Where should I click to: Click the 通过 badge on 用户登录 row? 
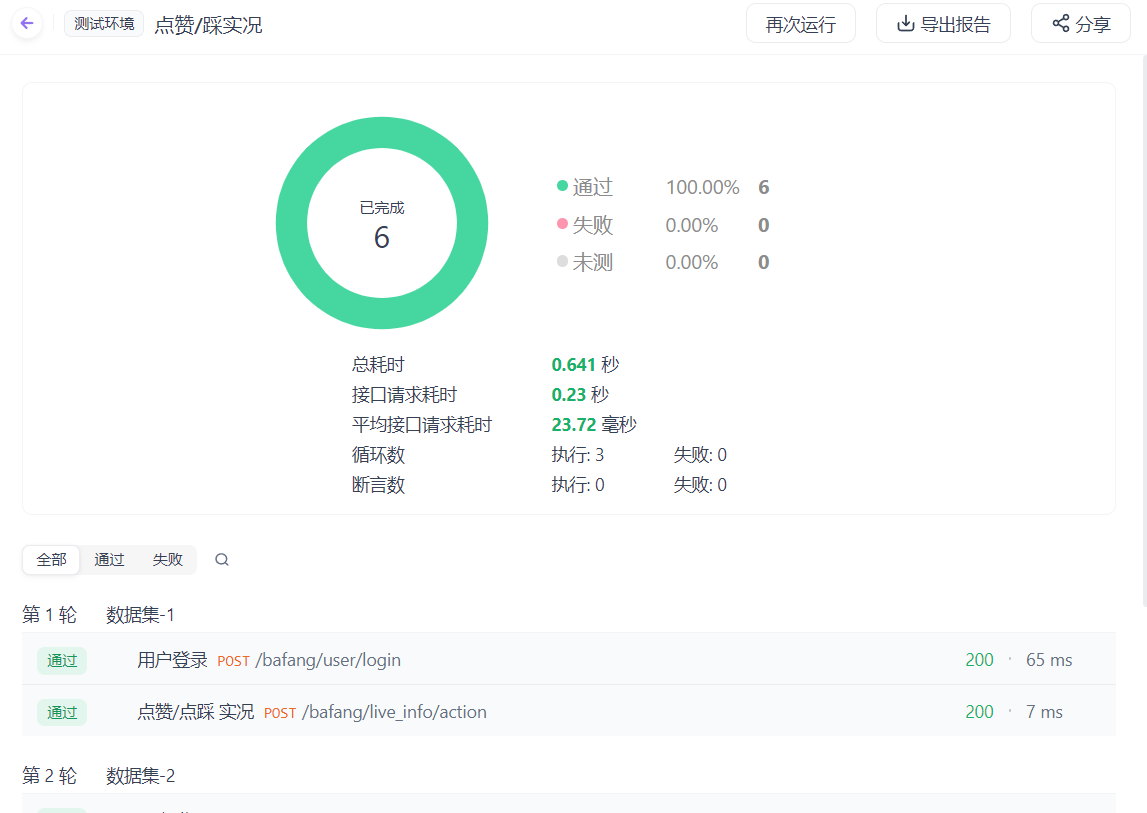(62, 661)
